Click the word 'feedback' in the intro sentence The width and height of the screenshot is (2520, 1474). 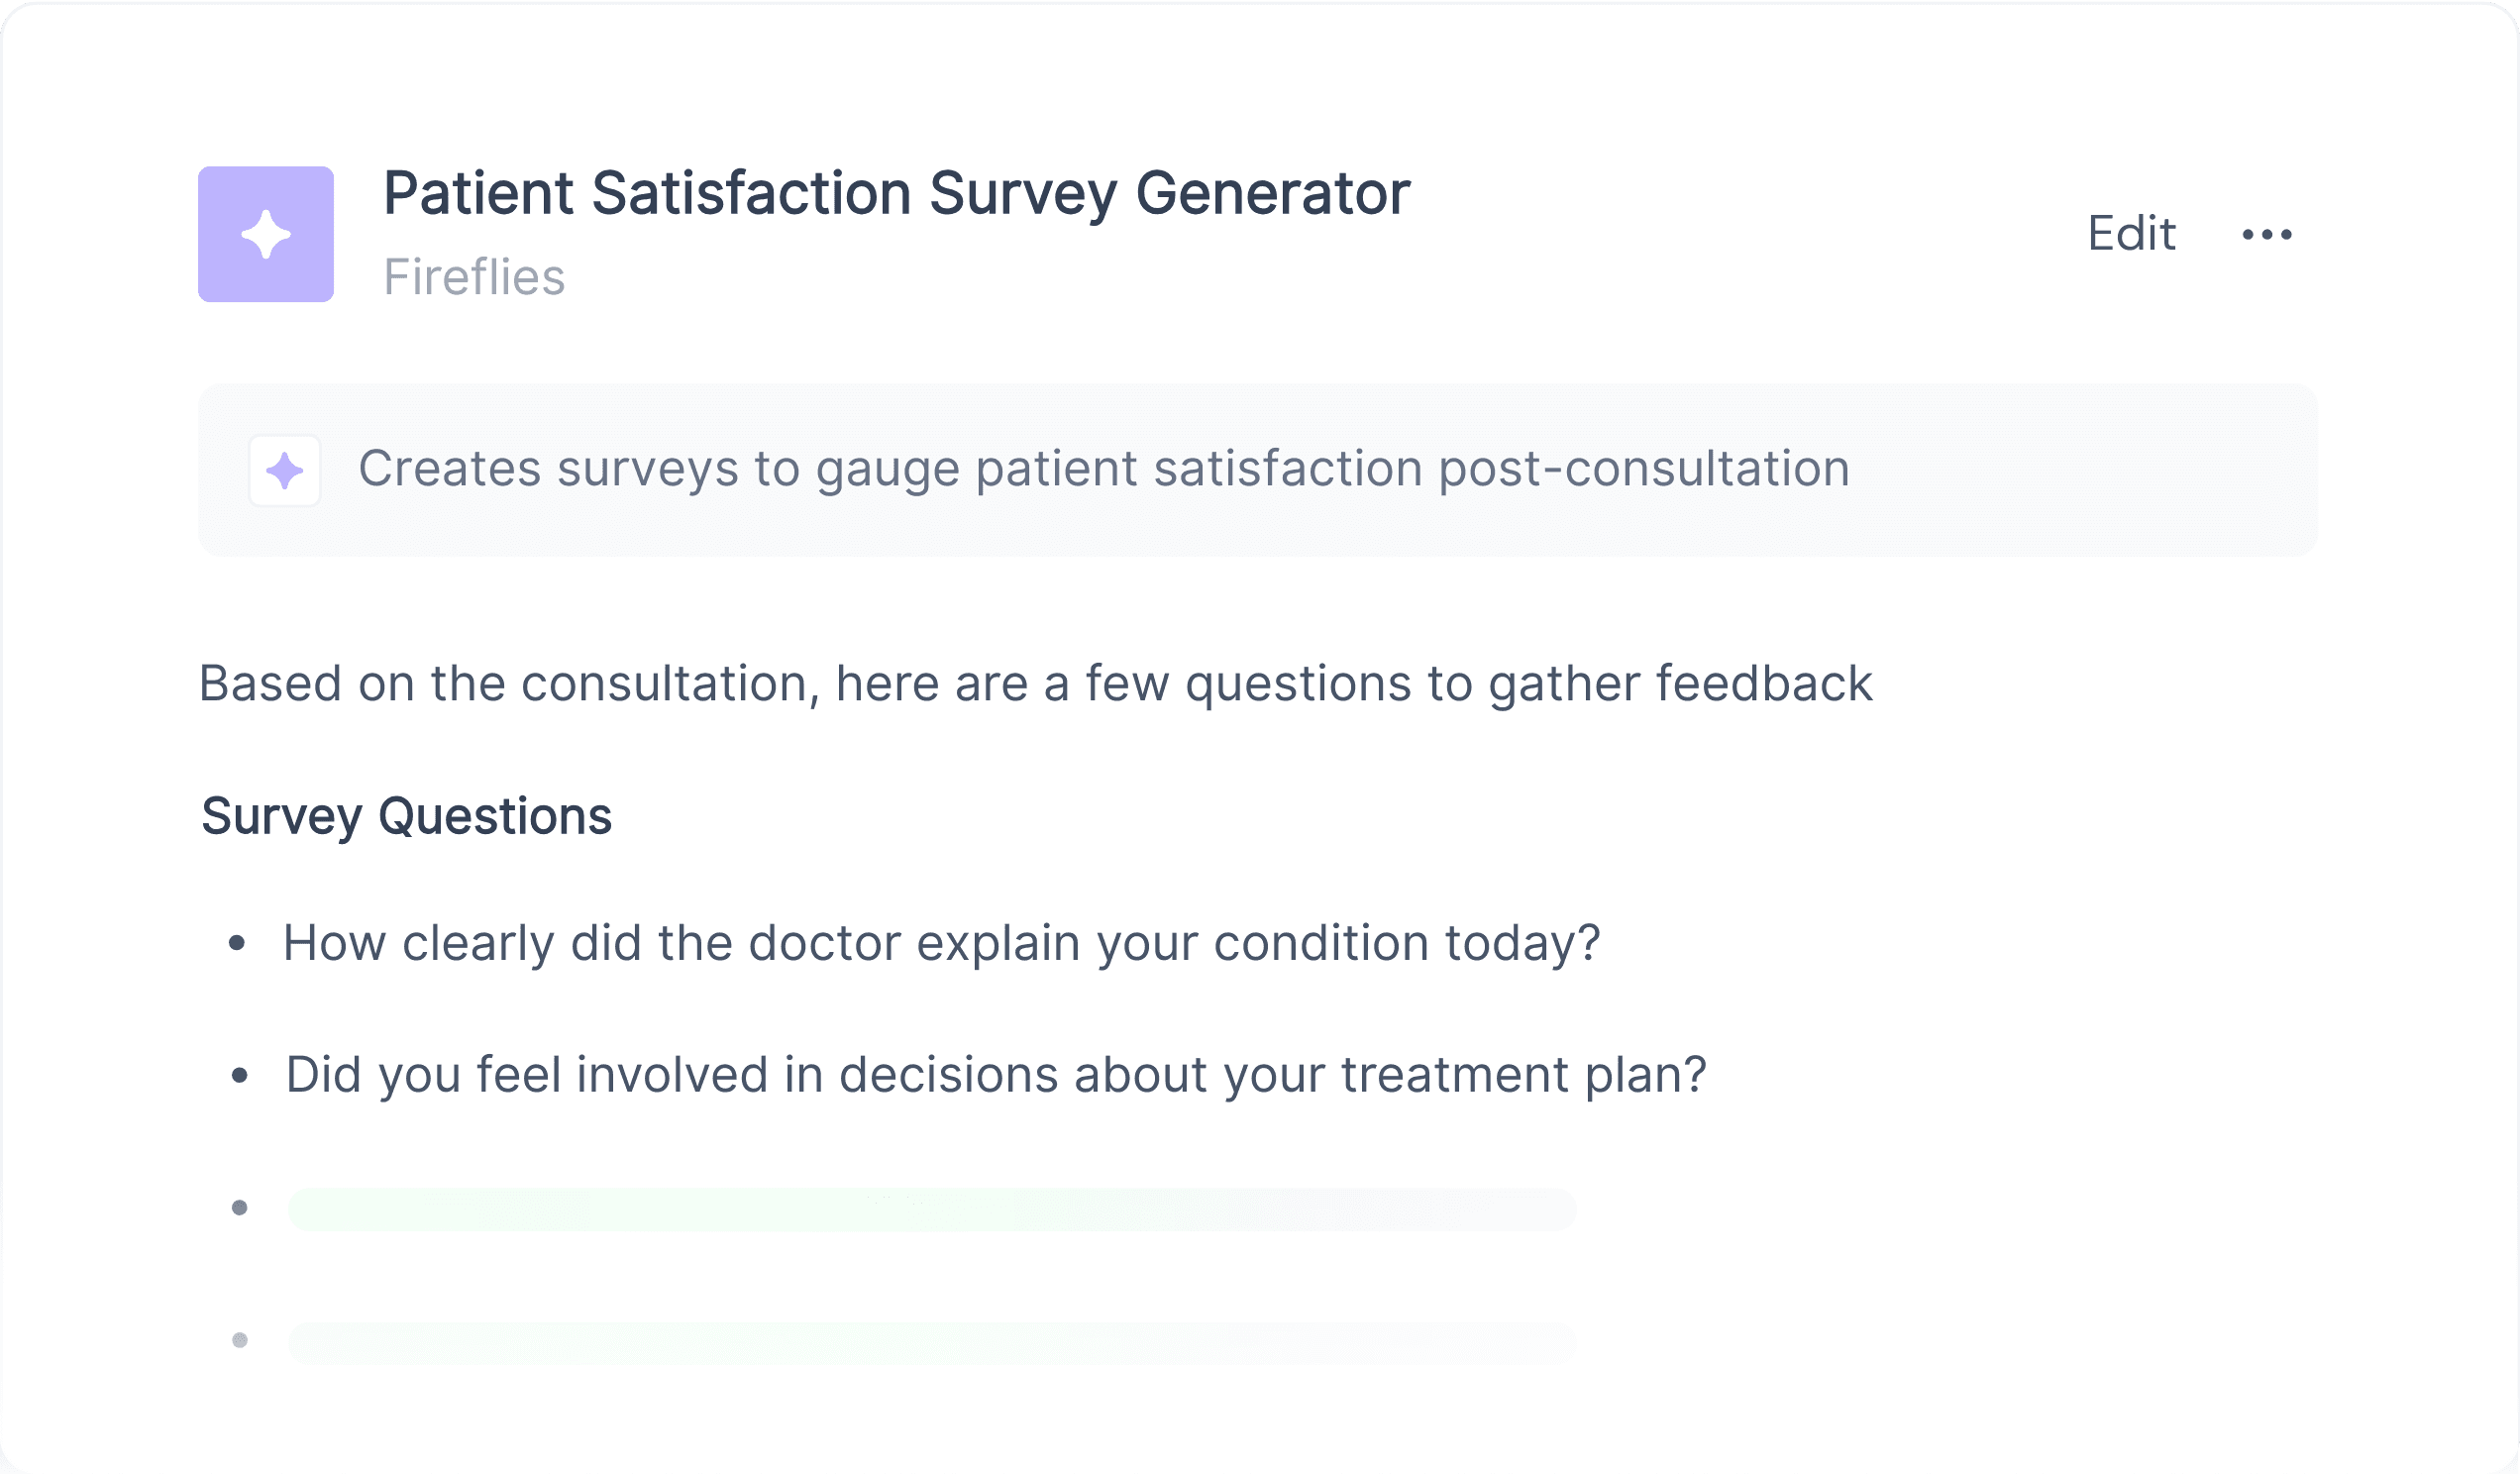pyautogui.click(x=1764, y=684)
